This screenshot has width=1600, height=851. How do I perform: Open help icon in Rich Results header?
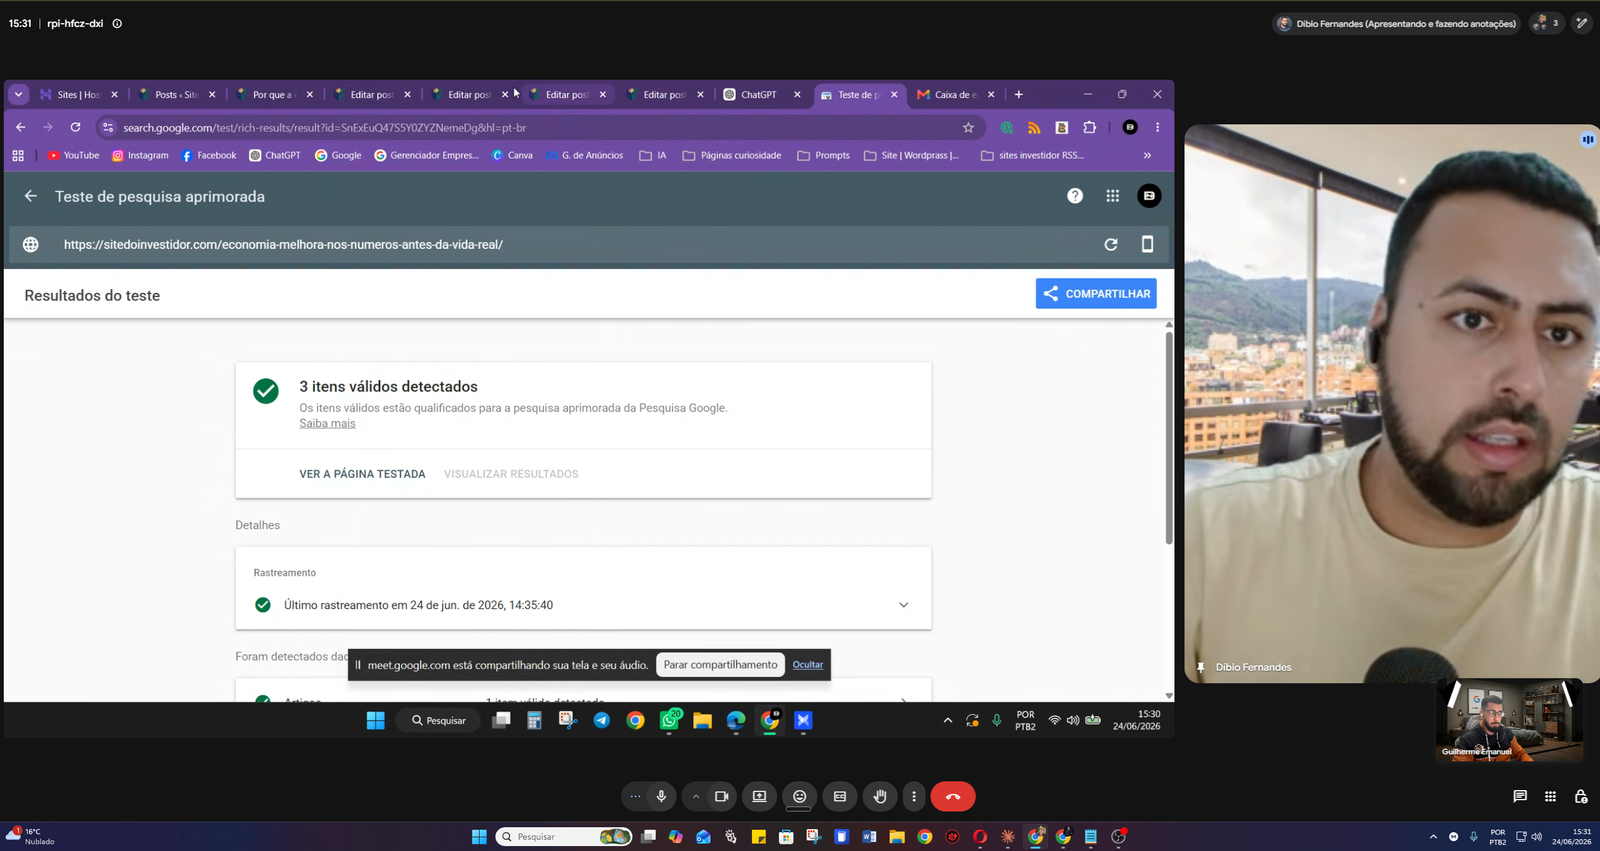pos(1075,196)
